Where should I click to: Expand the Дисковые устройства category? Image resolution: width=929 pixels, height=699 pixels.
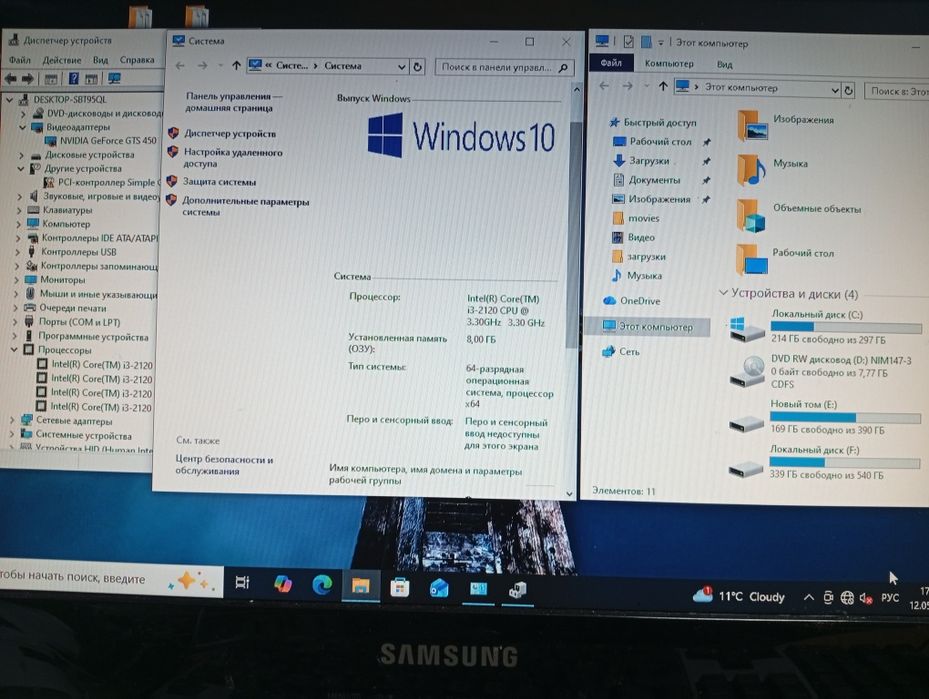(x=21, y=155)
